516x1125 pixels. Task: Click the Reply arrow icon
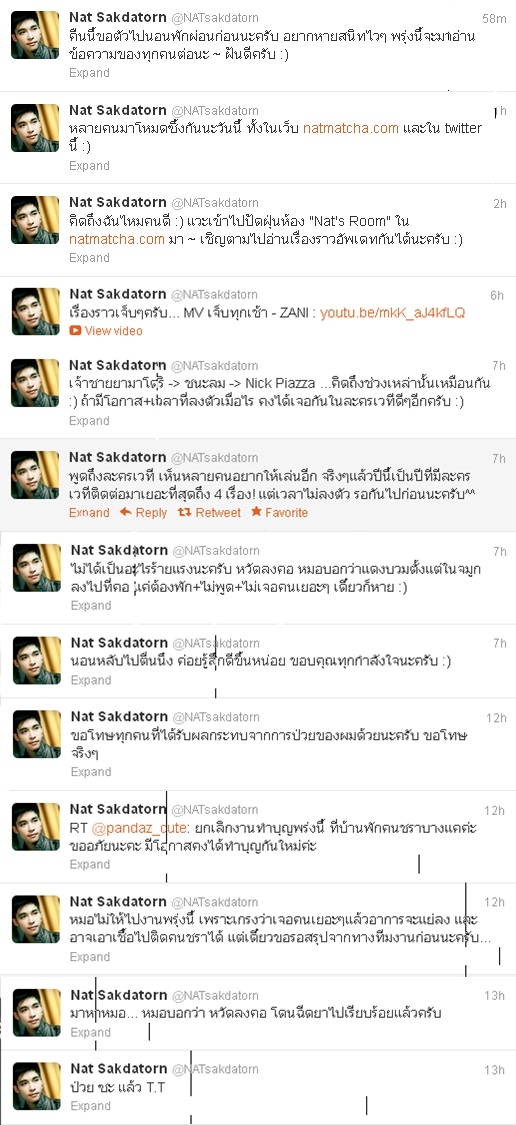coord(125,512)
